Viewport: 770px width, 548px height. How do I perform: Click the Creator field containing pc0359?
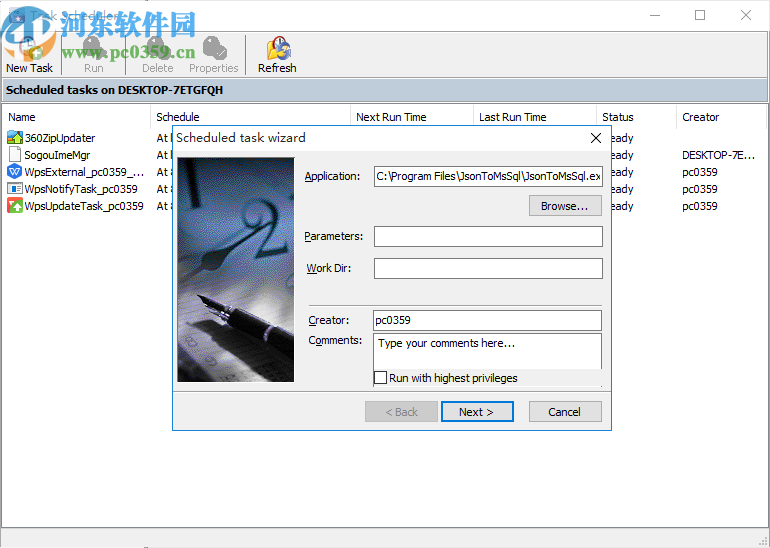click(487, 320)
